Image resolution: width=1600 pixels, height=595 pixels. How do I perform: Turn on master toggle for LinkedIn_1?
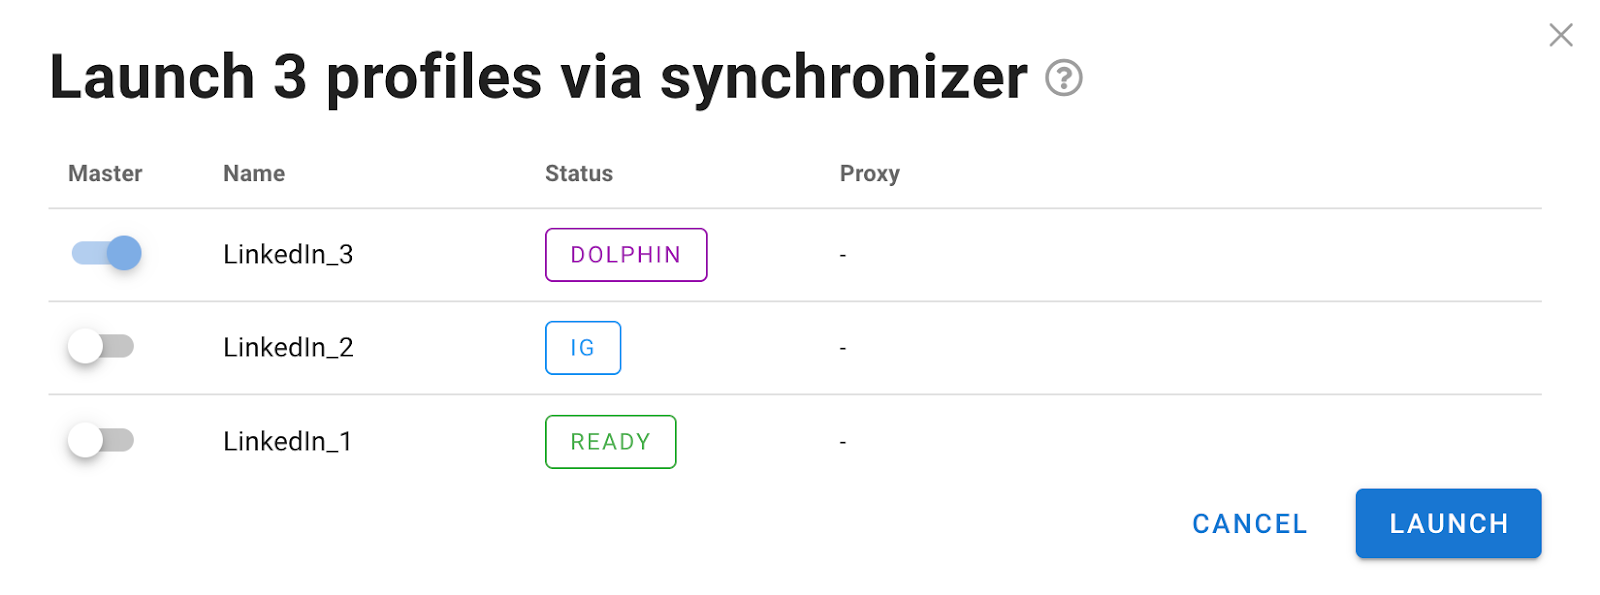[x=101, y=440]
